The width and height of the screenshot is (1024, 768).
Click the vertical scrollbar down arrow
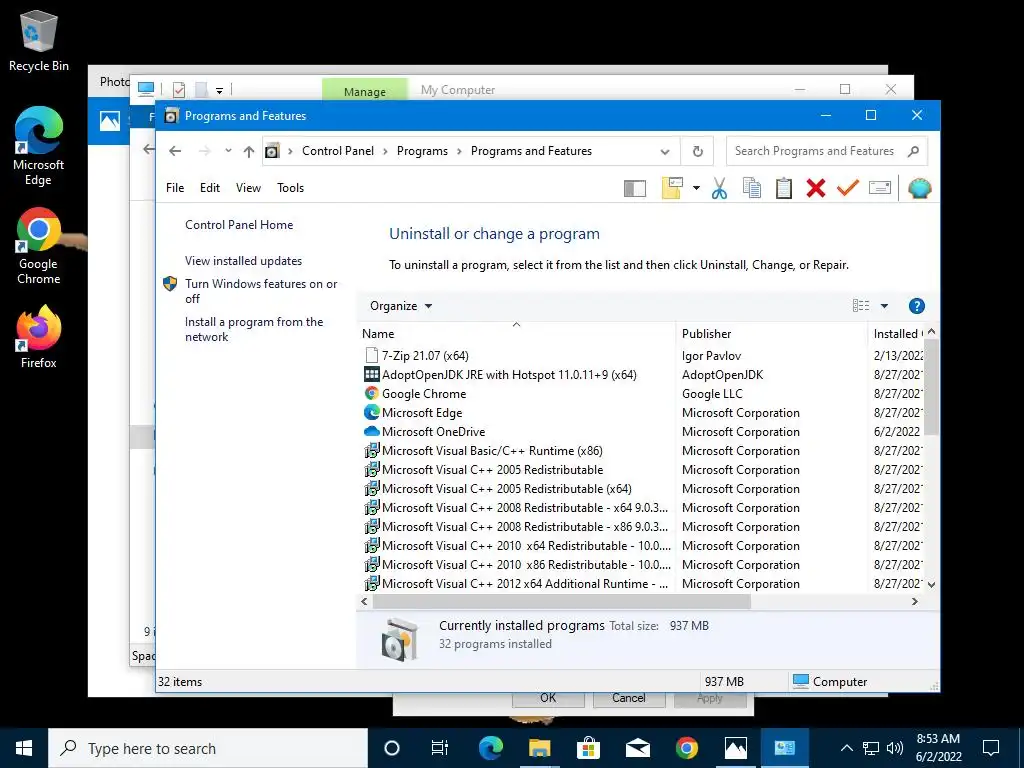click(931, 585)
